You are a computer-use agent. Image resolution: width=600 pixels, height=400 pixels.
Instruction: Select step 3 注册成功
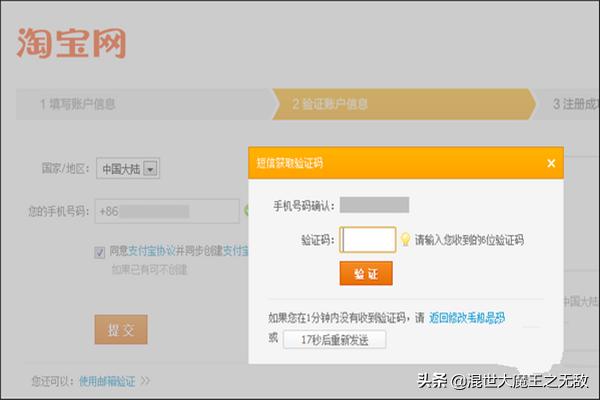tap(570, 104)
